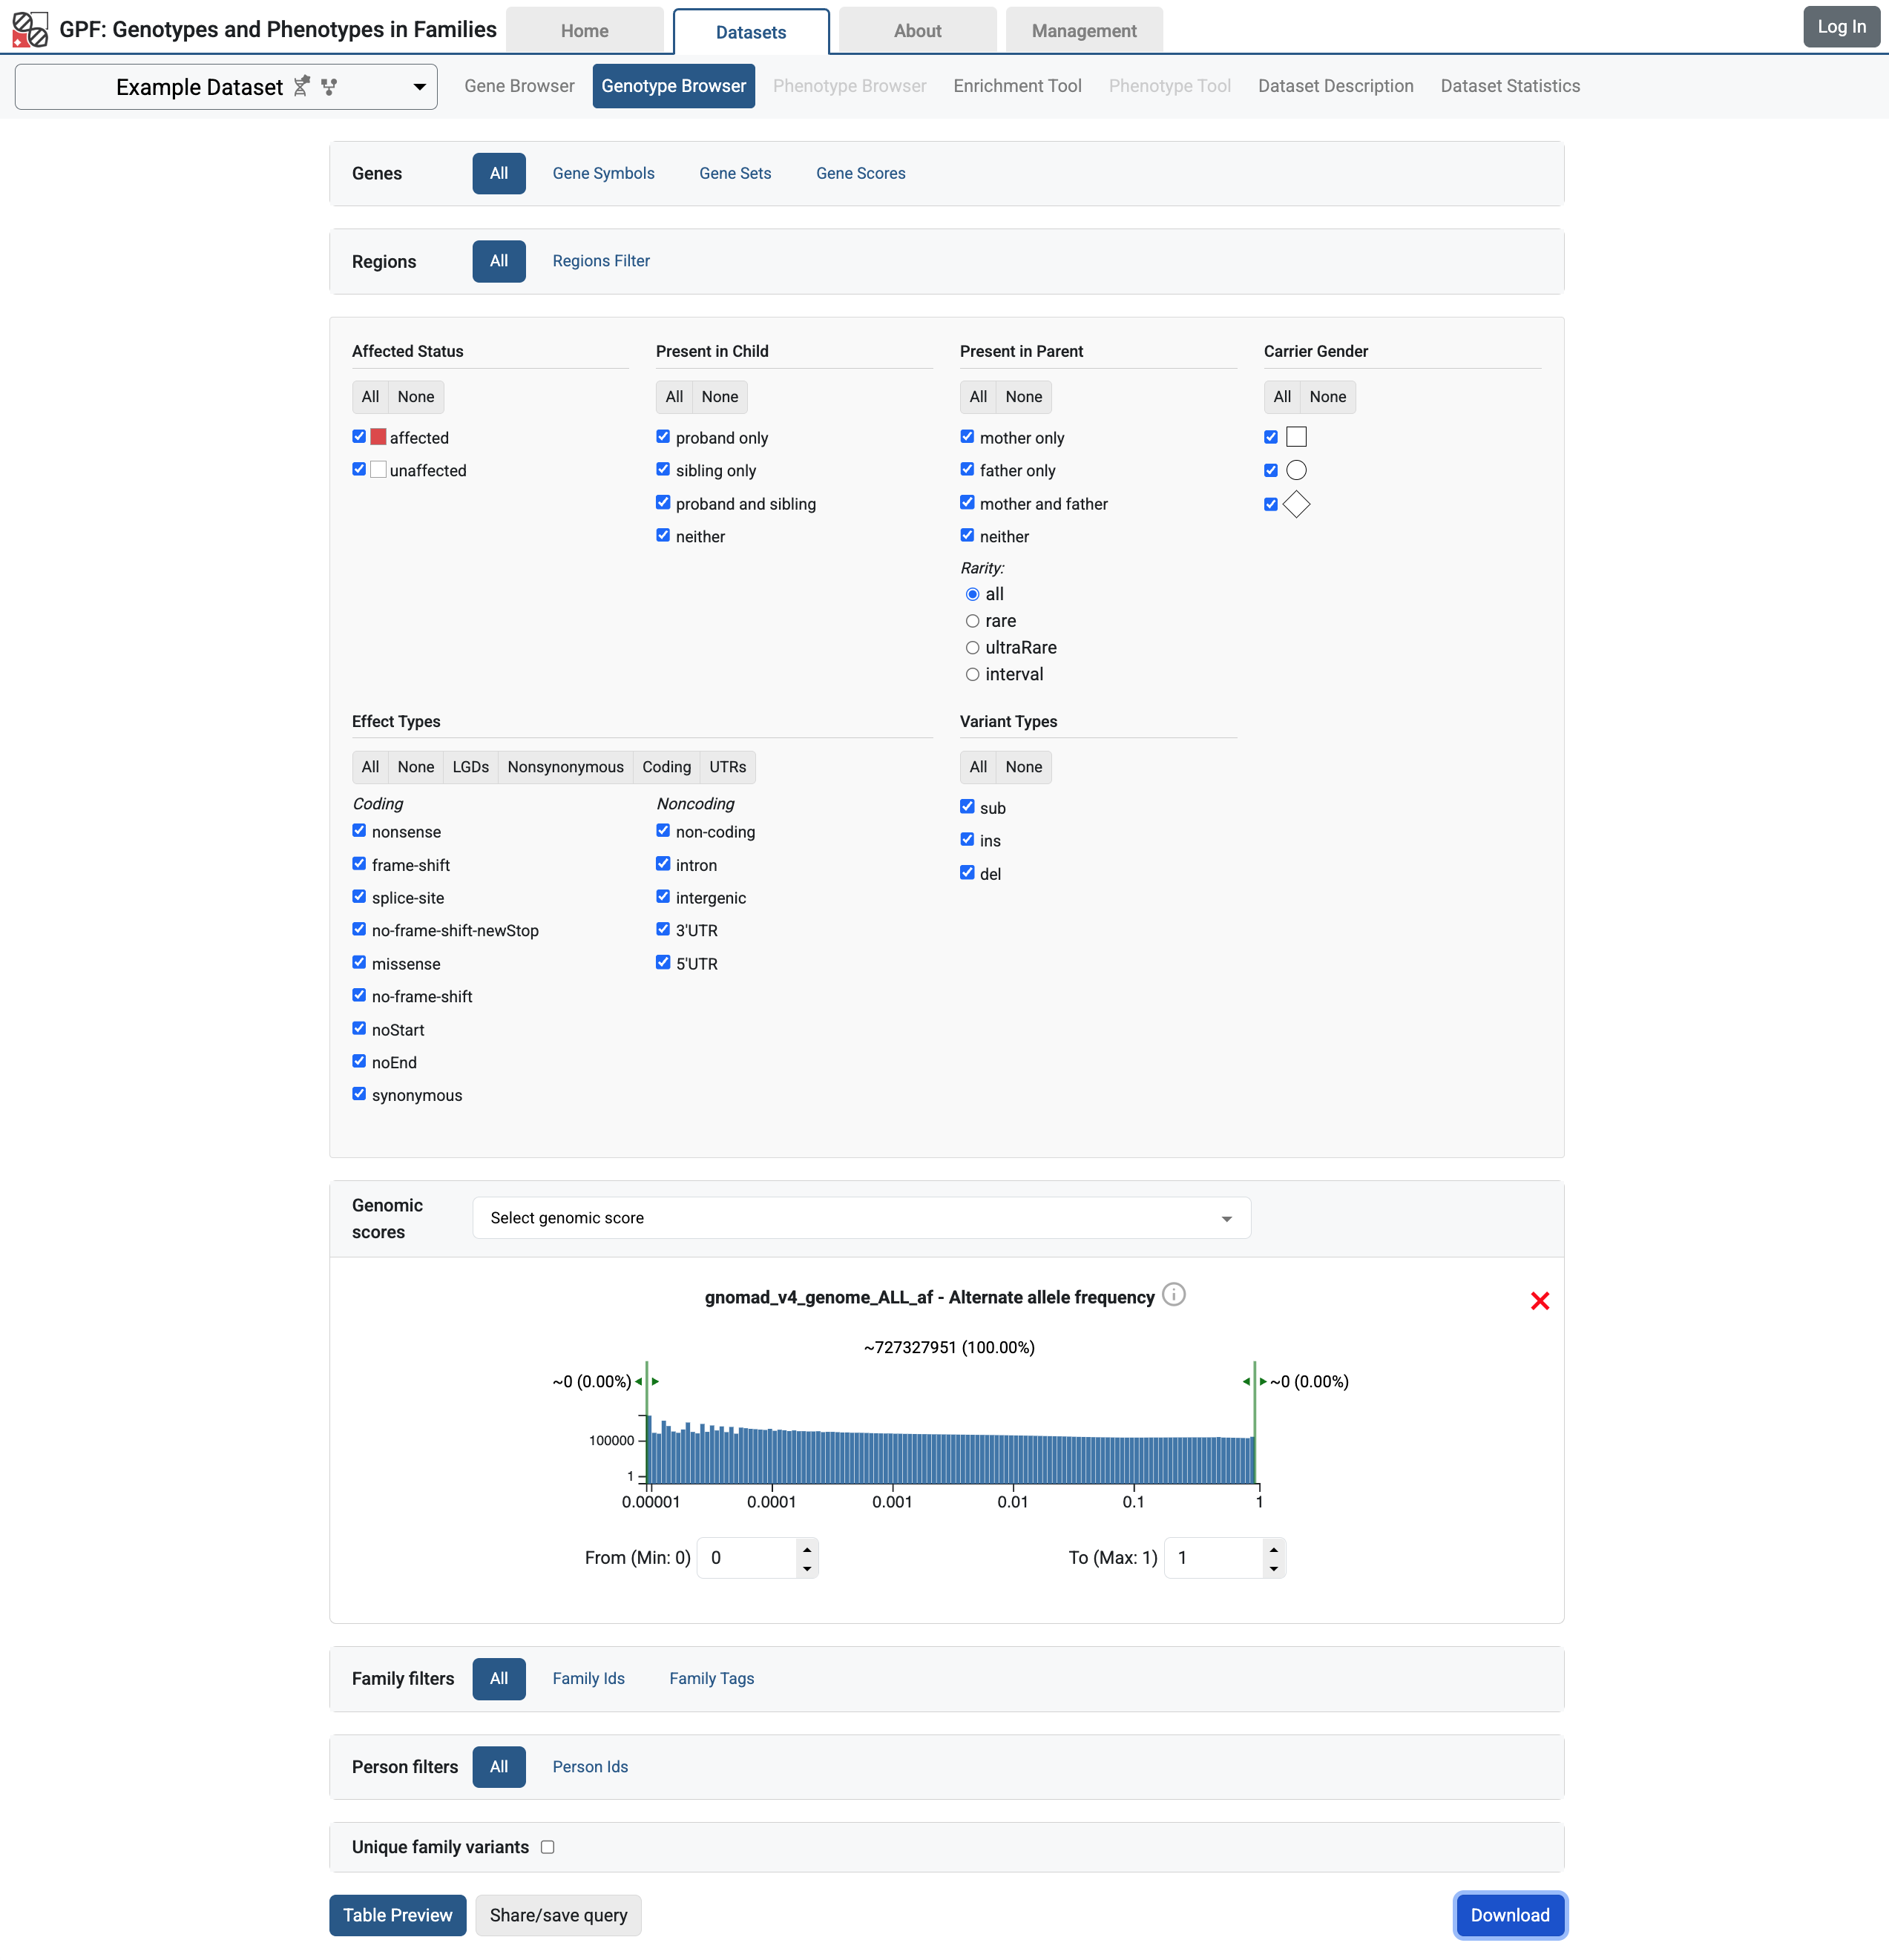Open the Example Dataset dropdown
The height and width of the screenshot is (1960, 1889).
(x=420, y=86)
